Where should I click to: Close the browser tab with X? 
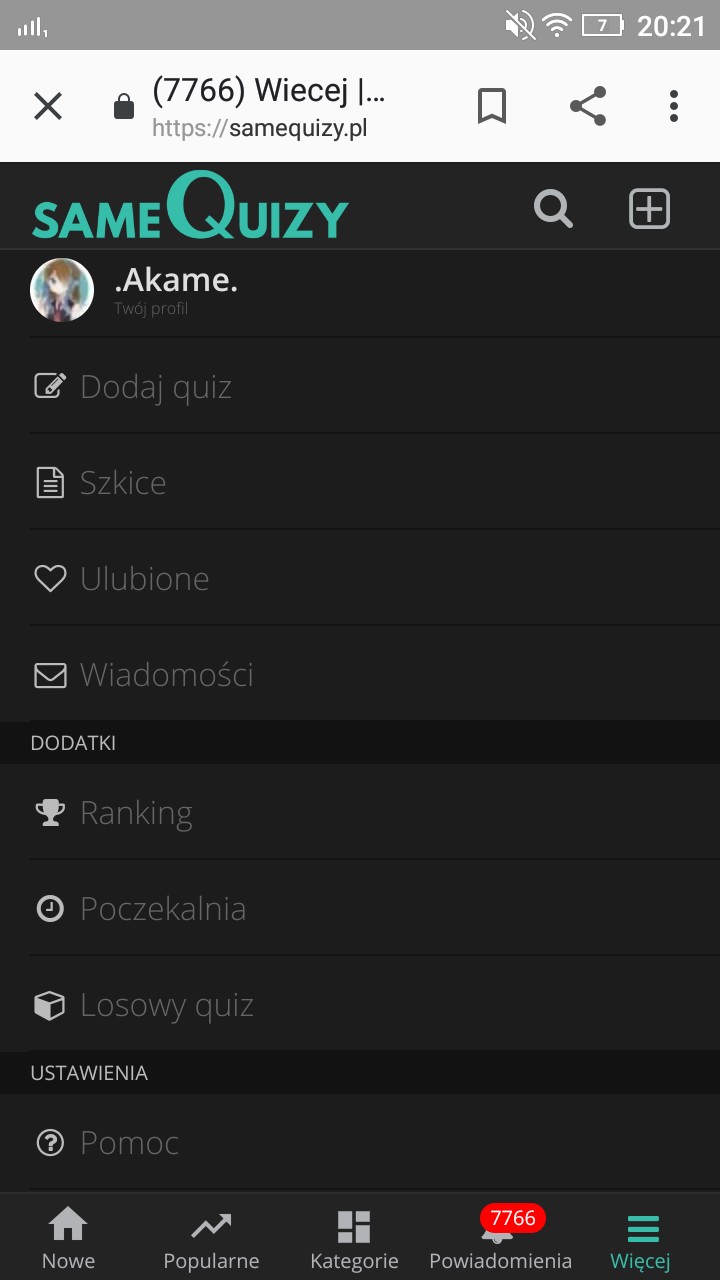[x=48, y=105]
